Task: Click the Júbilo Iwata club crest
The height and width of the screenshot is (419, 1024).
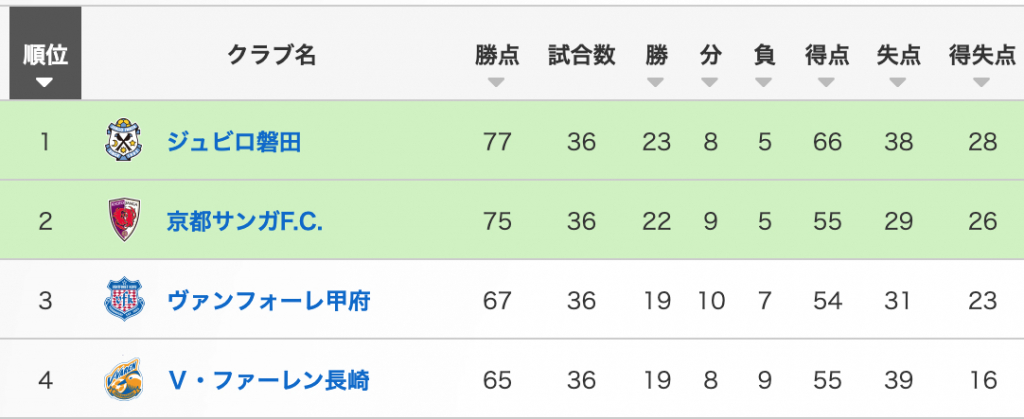Action: click(124, 141)
